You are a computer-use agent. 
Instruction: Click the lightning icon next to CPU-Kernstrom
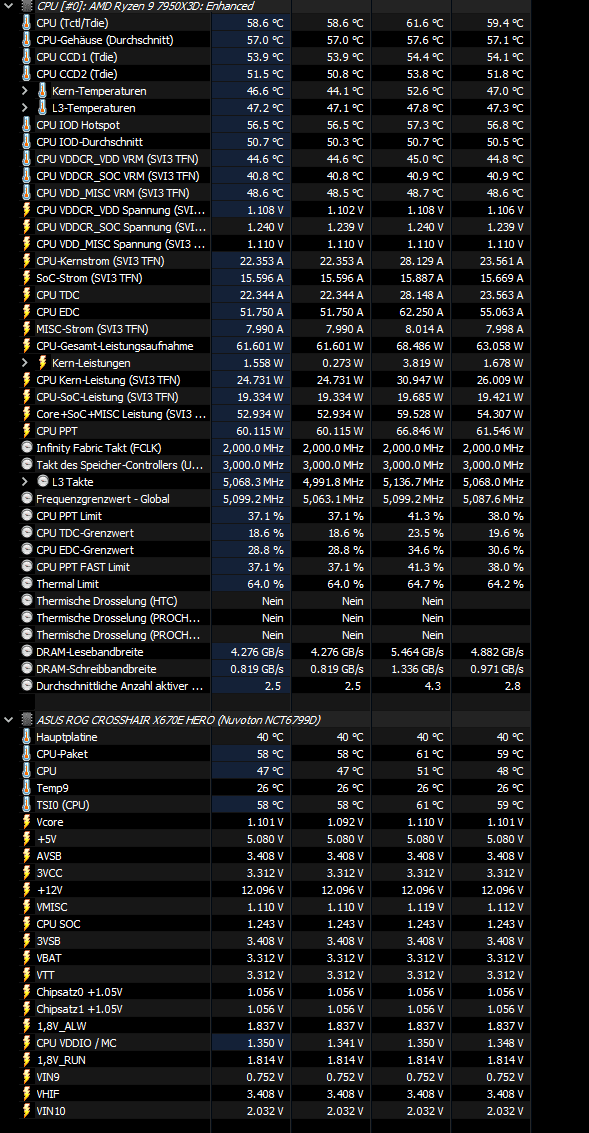27,261
